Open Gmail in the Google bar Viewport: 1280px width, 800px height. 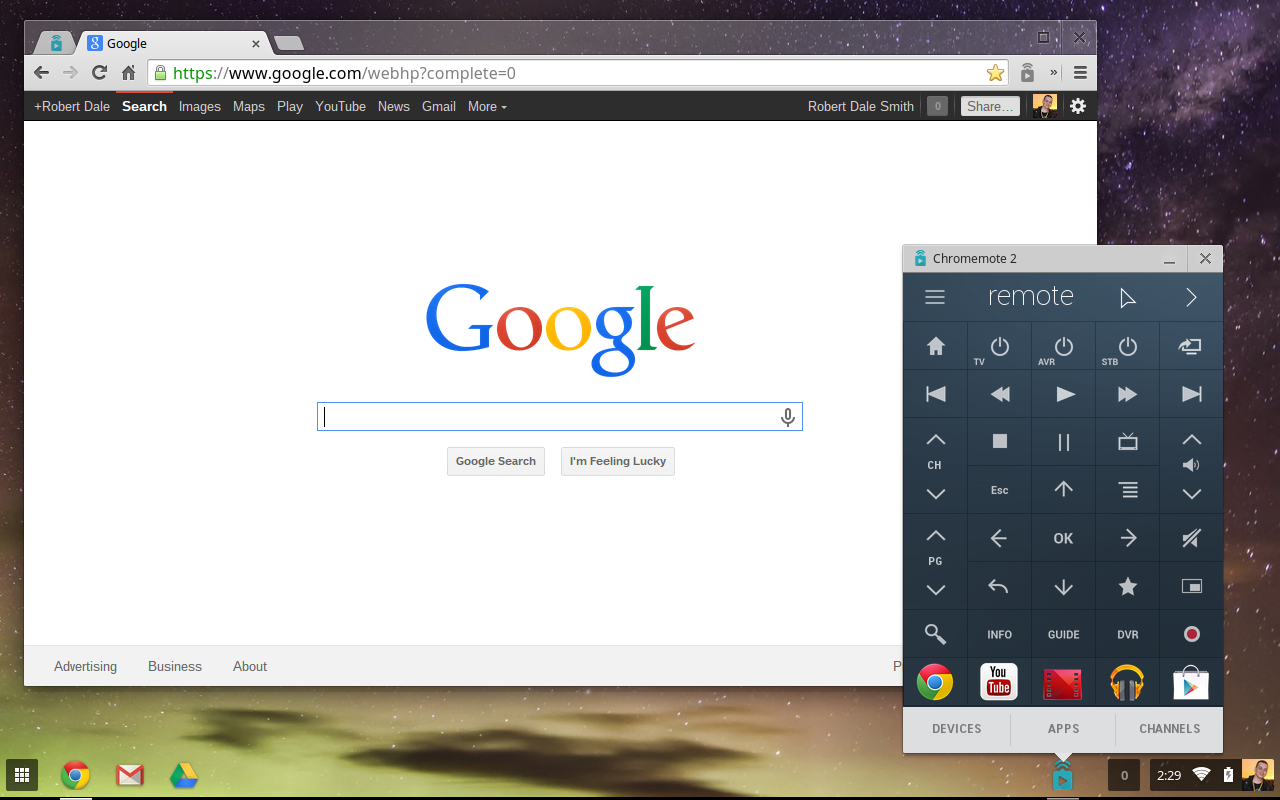point(439,106)
